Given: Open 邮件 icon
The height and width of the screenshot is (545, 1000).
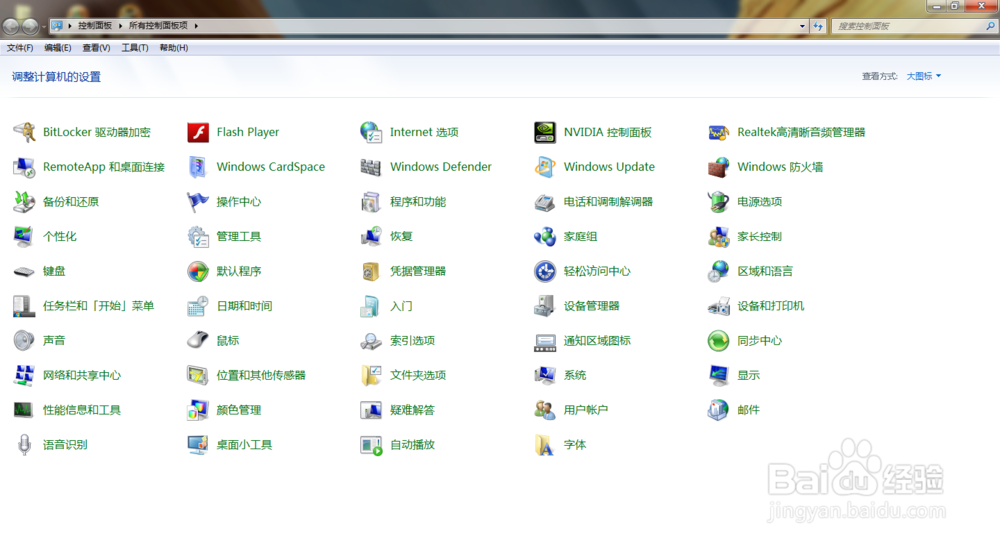Looking at the screenshot, I should coord(718,410).
